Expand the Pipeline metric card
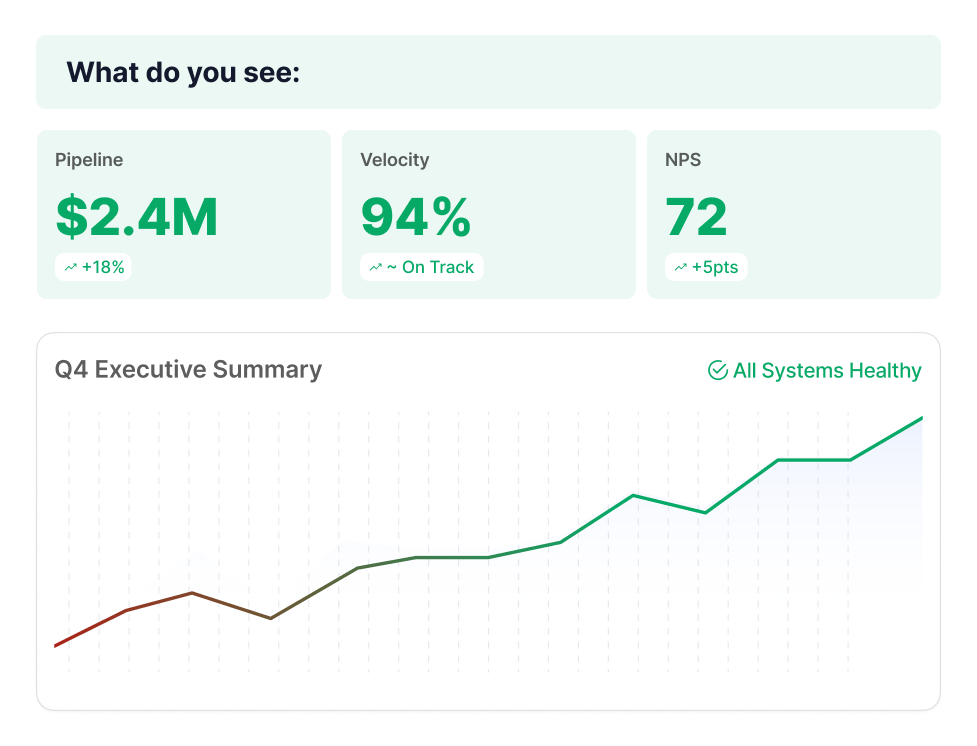 tap(183, 213)
